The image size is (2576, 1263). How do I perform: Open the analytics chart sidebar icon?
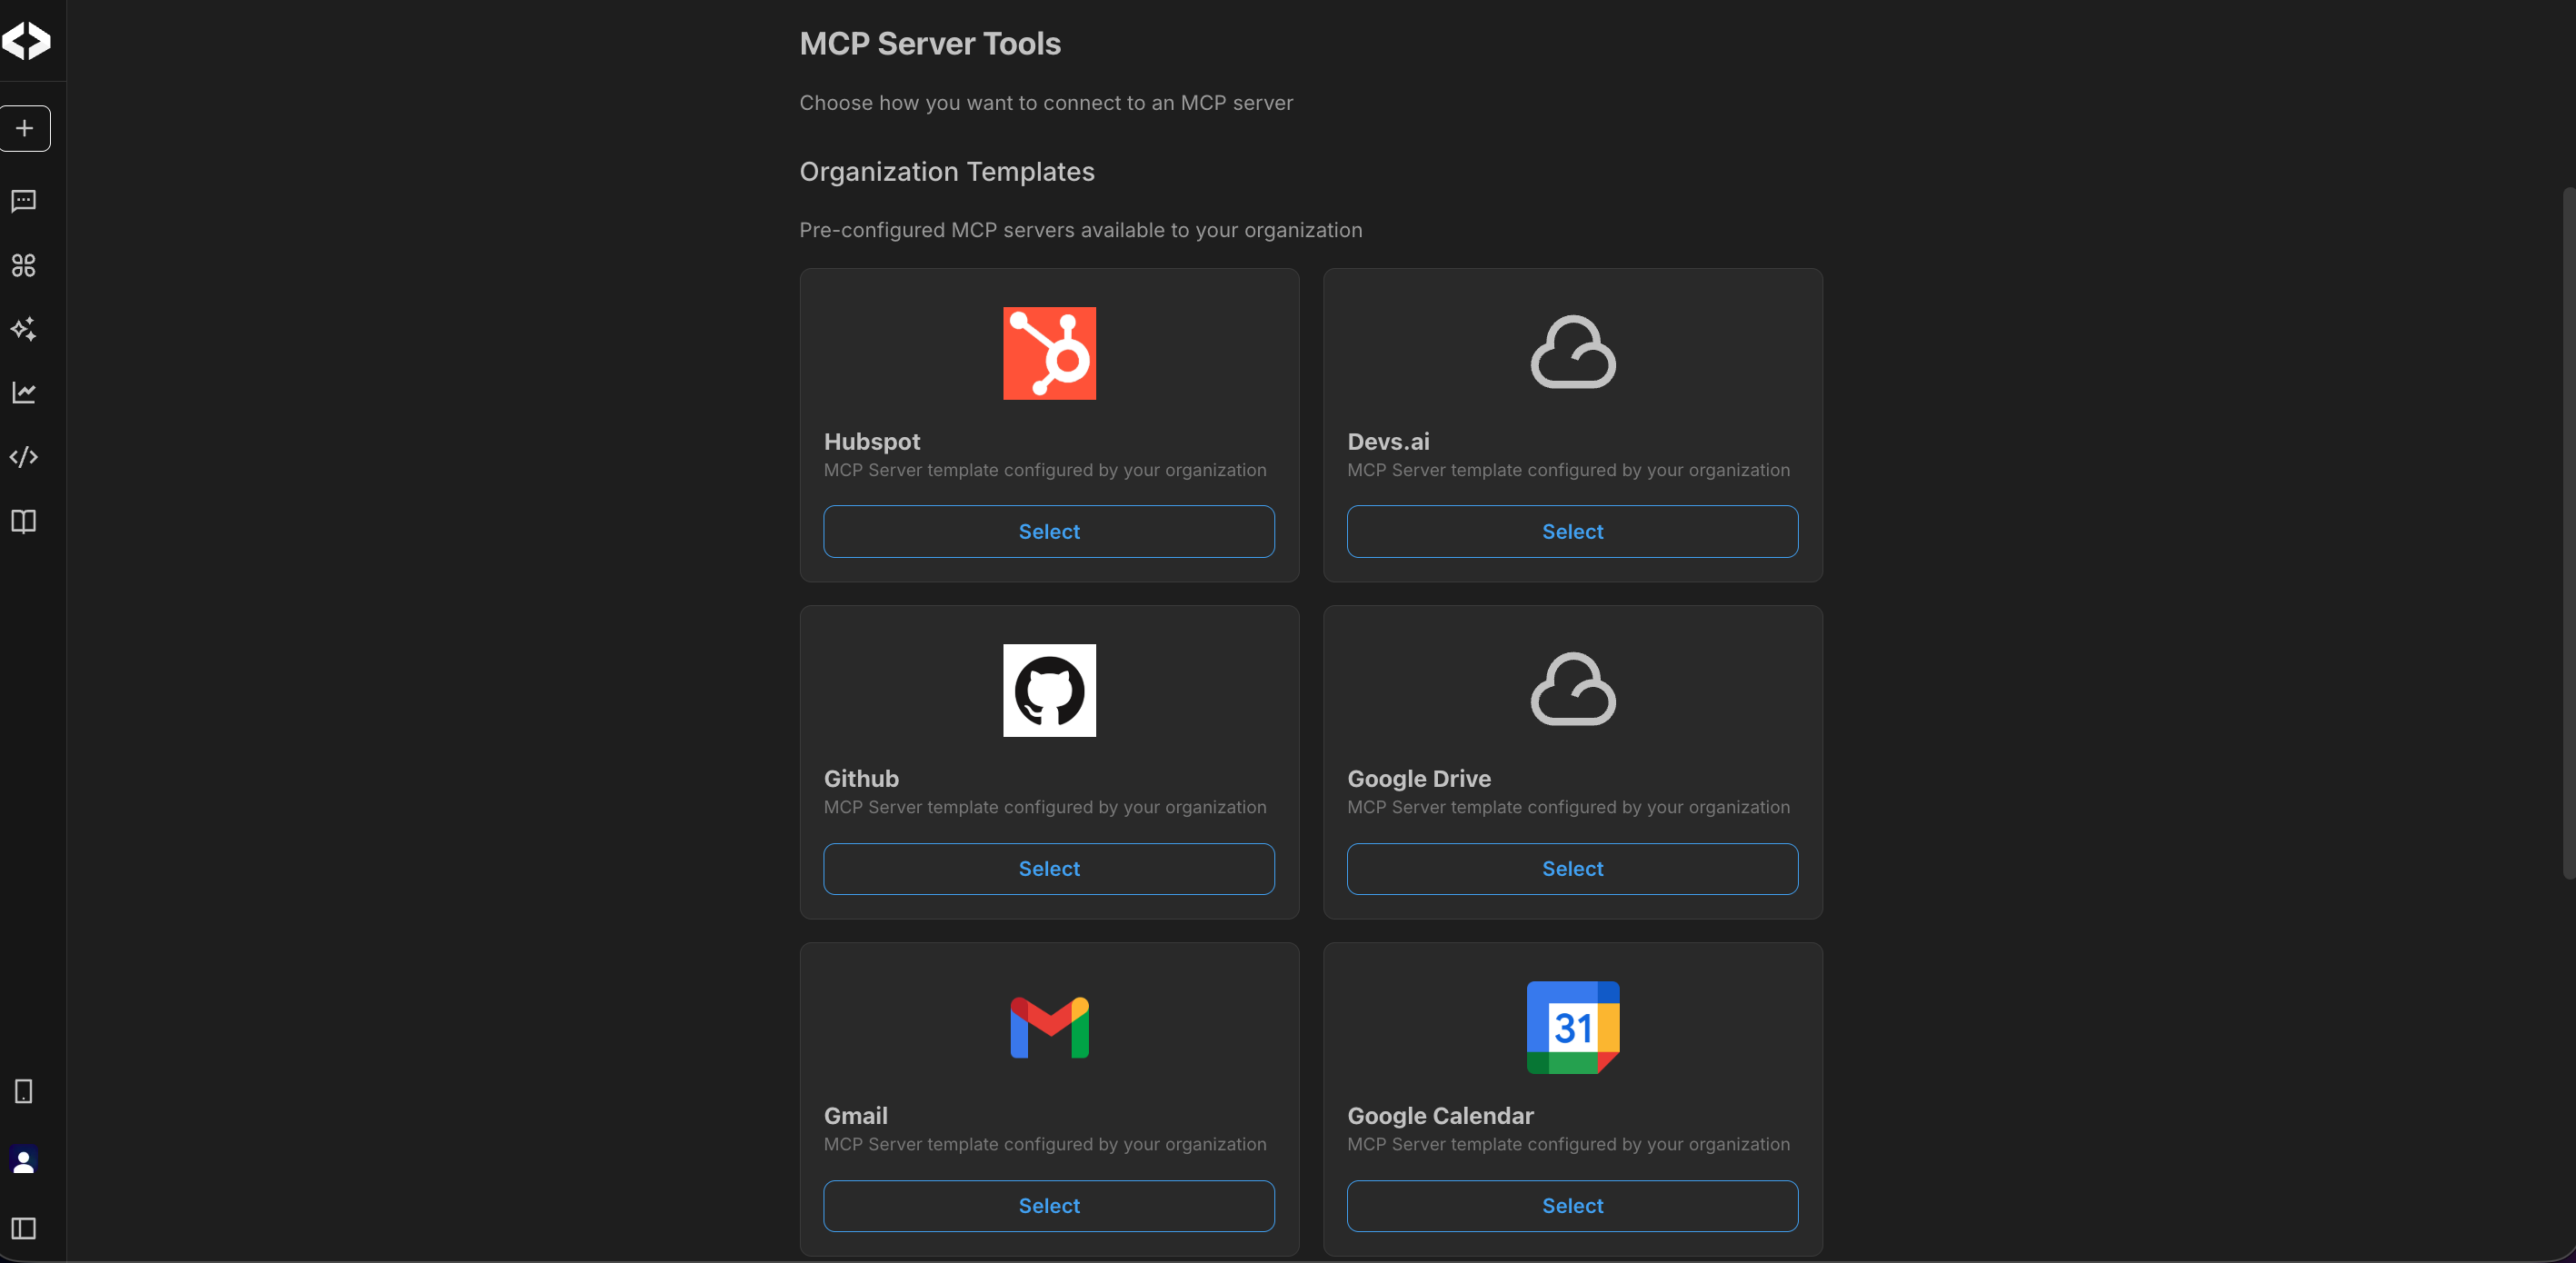[x=24, y=393]
